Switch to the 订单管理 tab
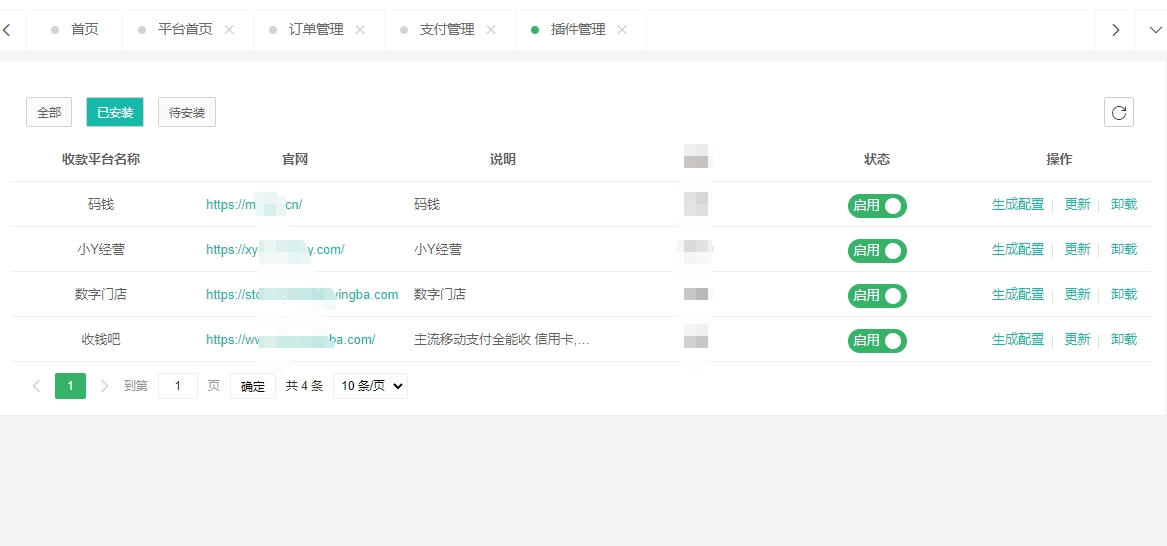This screenshot has width=1167, height=546. click(x=316, y=30)
